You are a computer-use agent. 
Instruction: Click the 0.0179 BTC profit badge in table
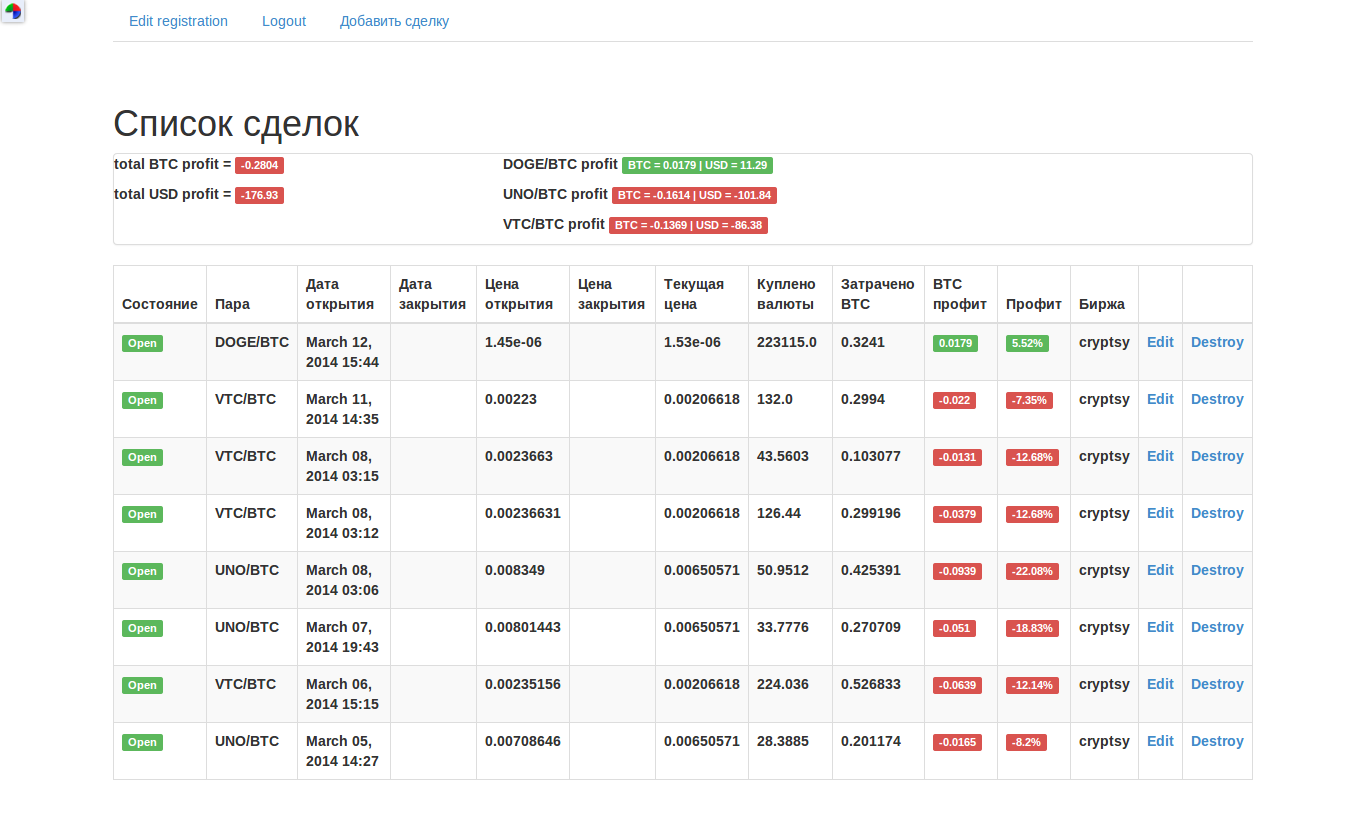(955, 343)
